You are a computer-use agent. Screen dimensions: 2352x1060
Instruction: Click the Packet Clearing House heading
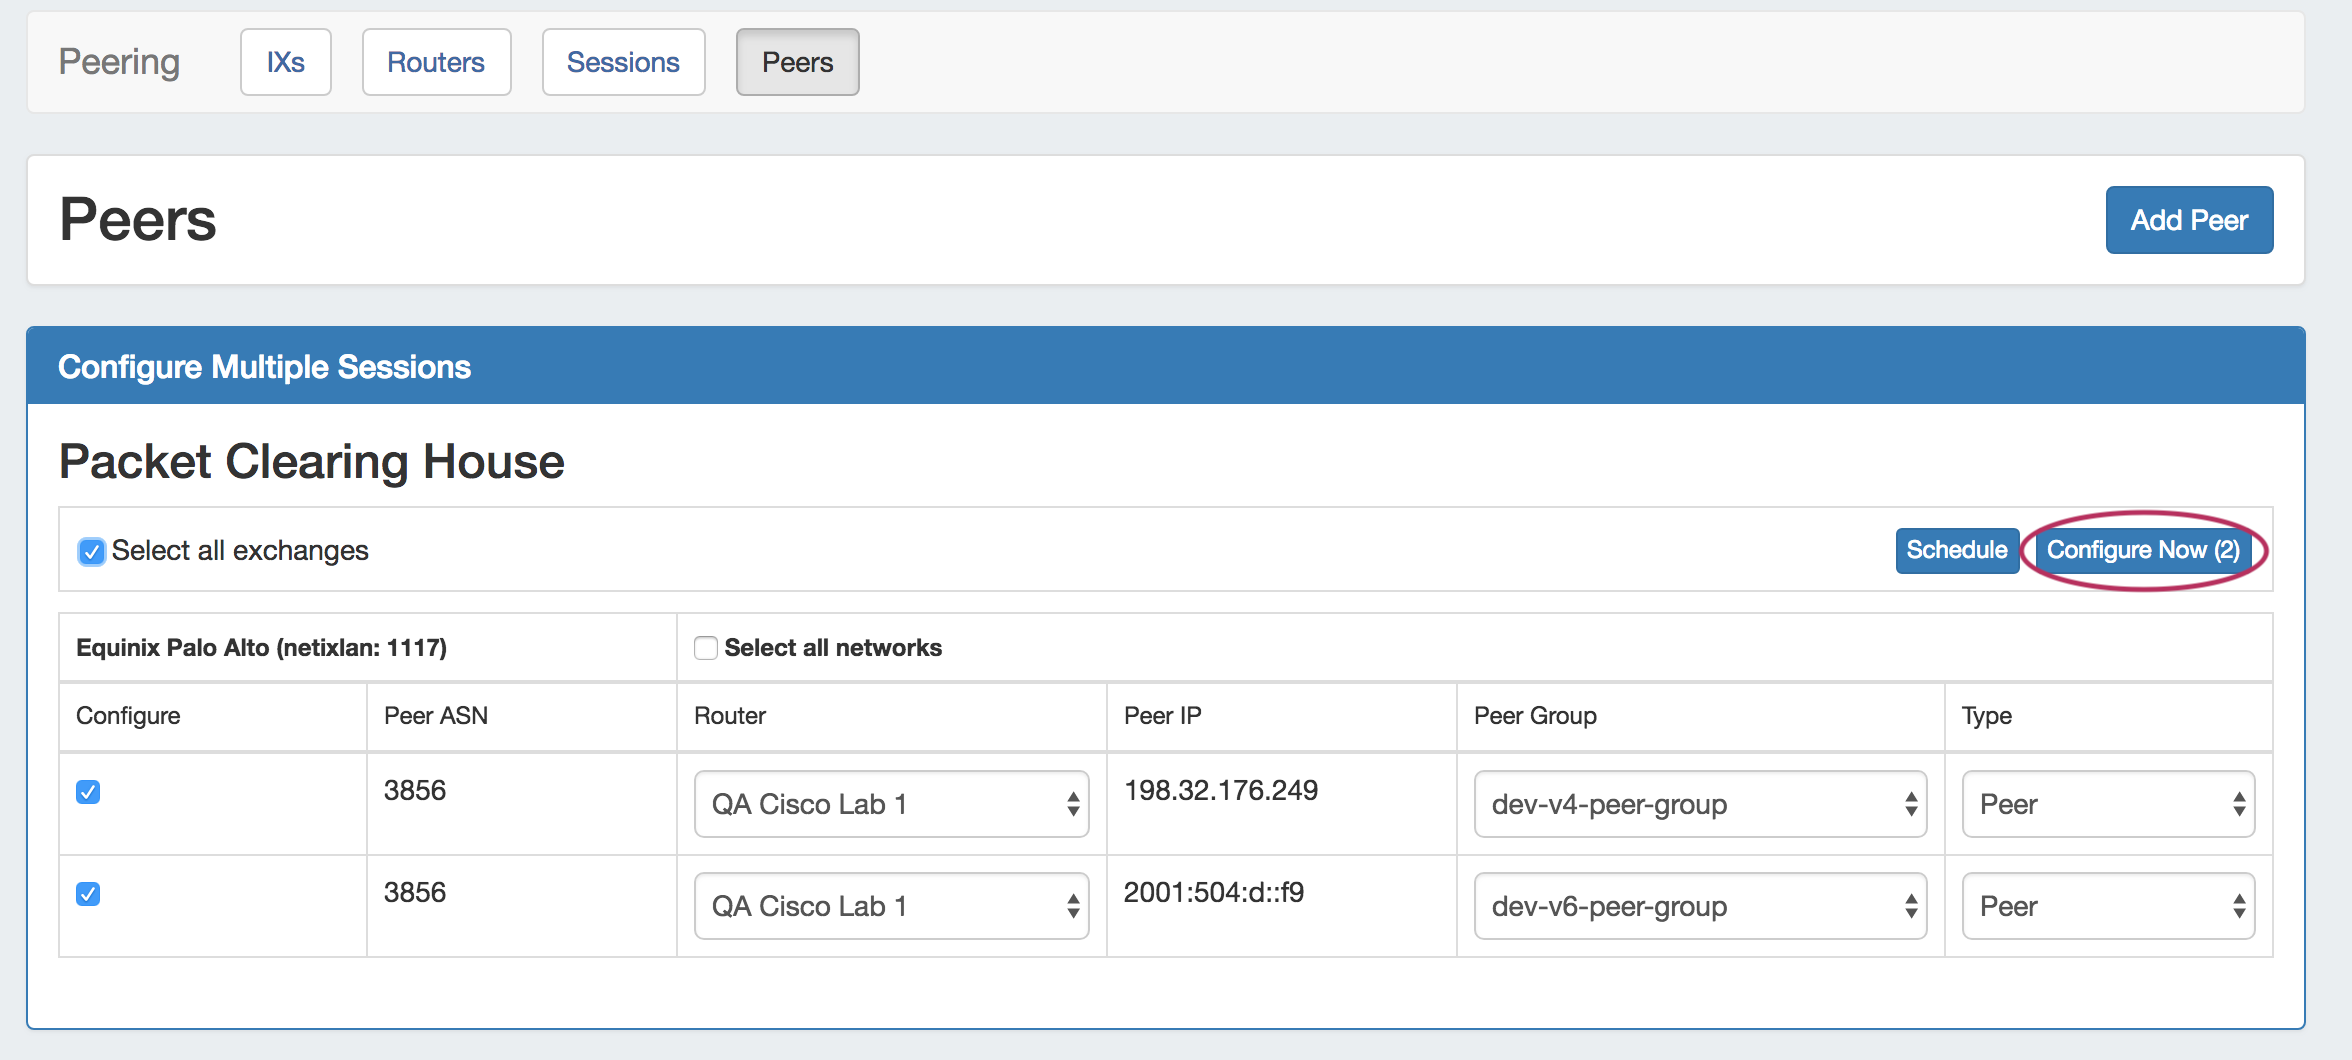(x=312, y=462)
